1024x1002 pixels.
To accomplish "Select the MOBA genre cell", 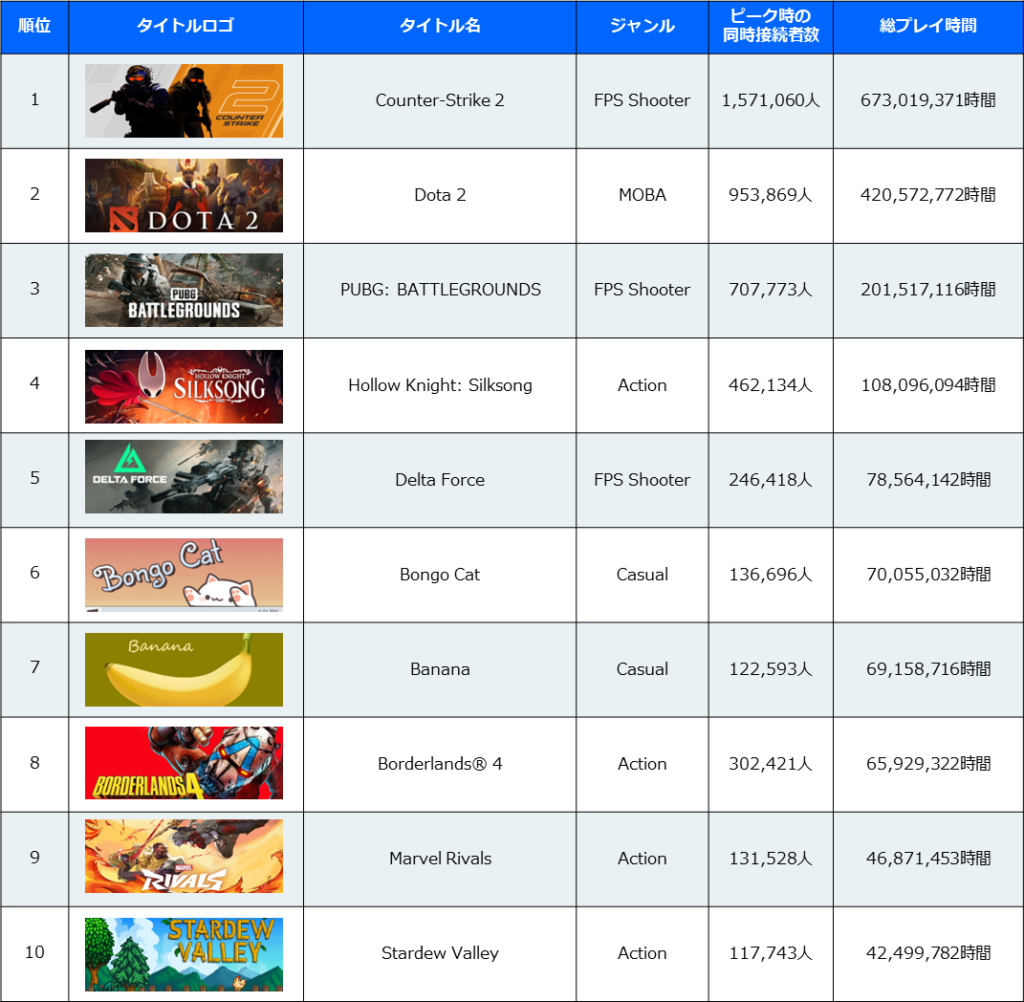I will tap(642, 195).
